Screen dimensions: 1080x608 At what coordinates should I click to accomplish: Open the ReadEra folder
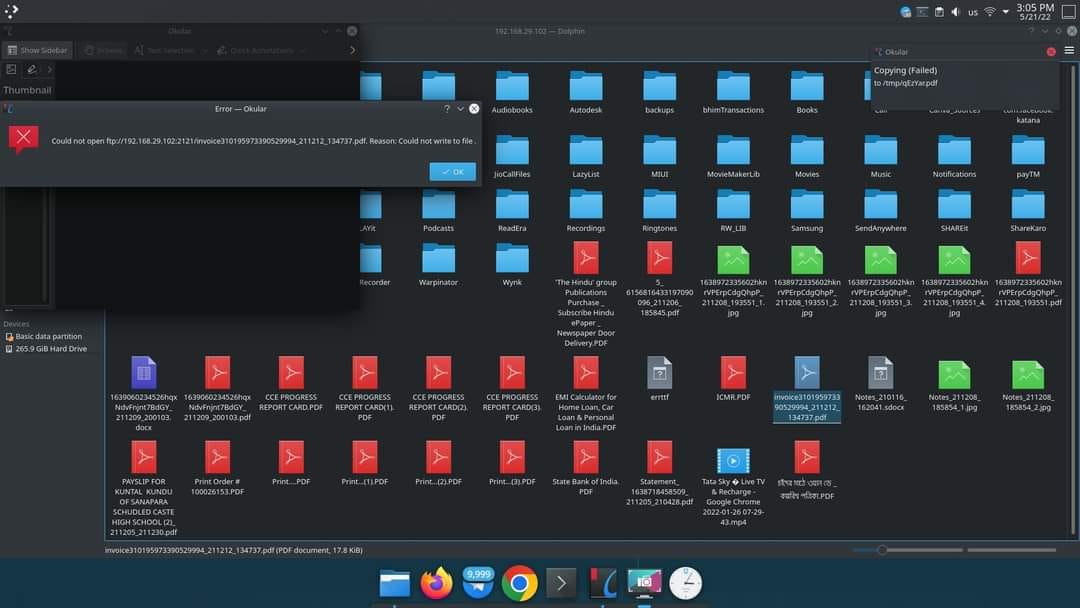(x=512, y=211)
